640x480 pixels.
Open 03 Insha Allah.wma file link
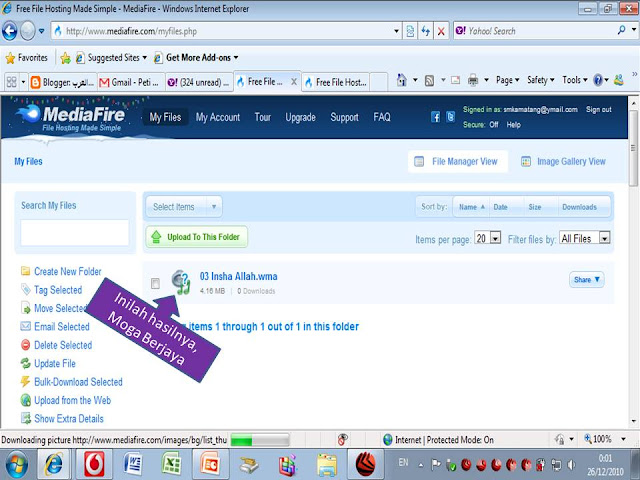click(x=238, y=276)
